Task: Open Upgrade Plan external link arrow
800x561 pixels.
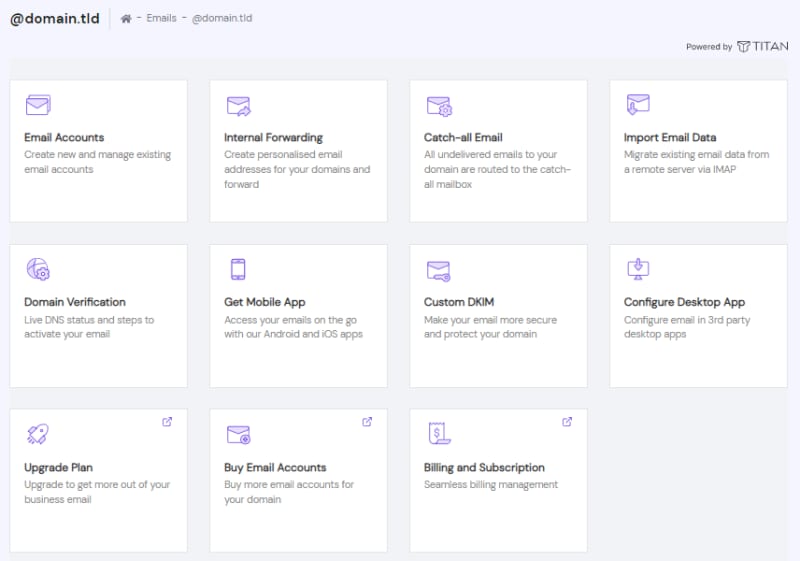Action: (x=167, y=422)
